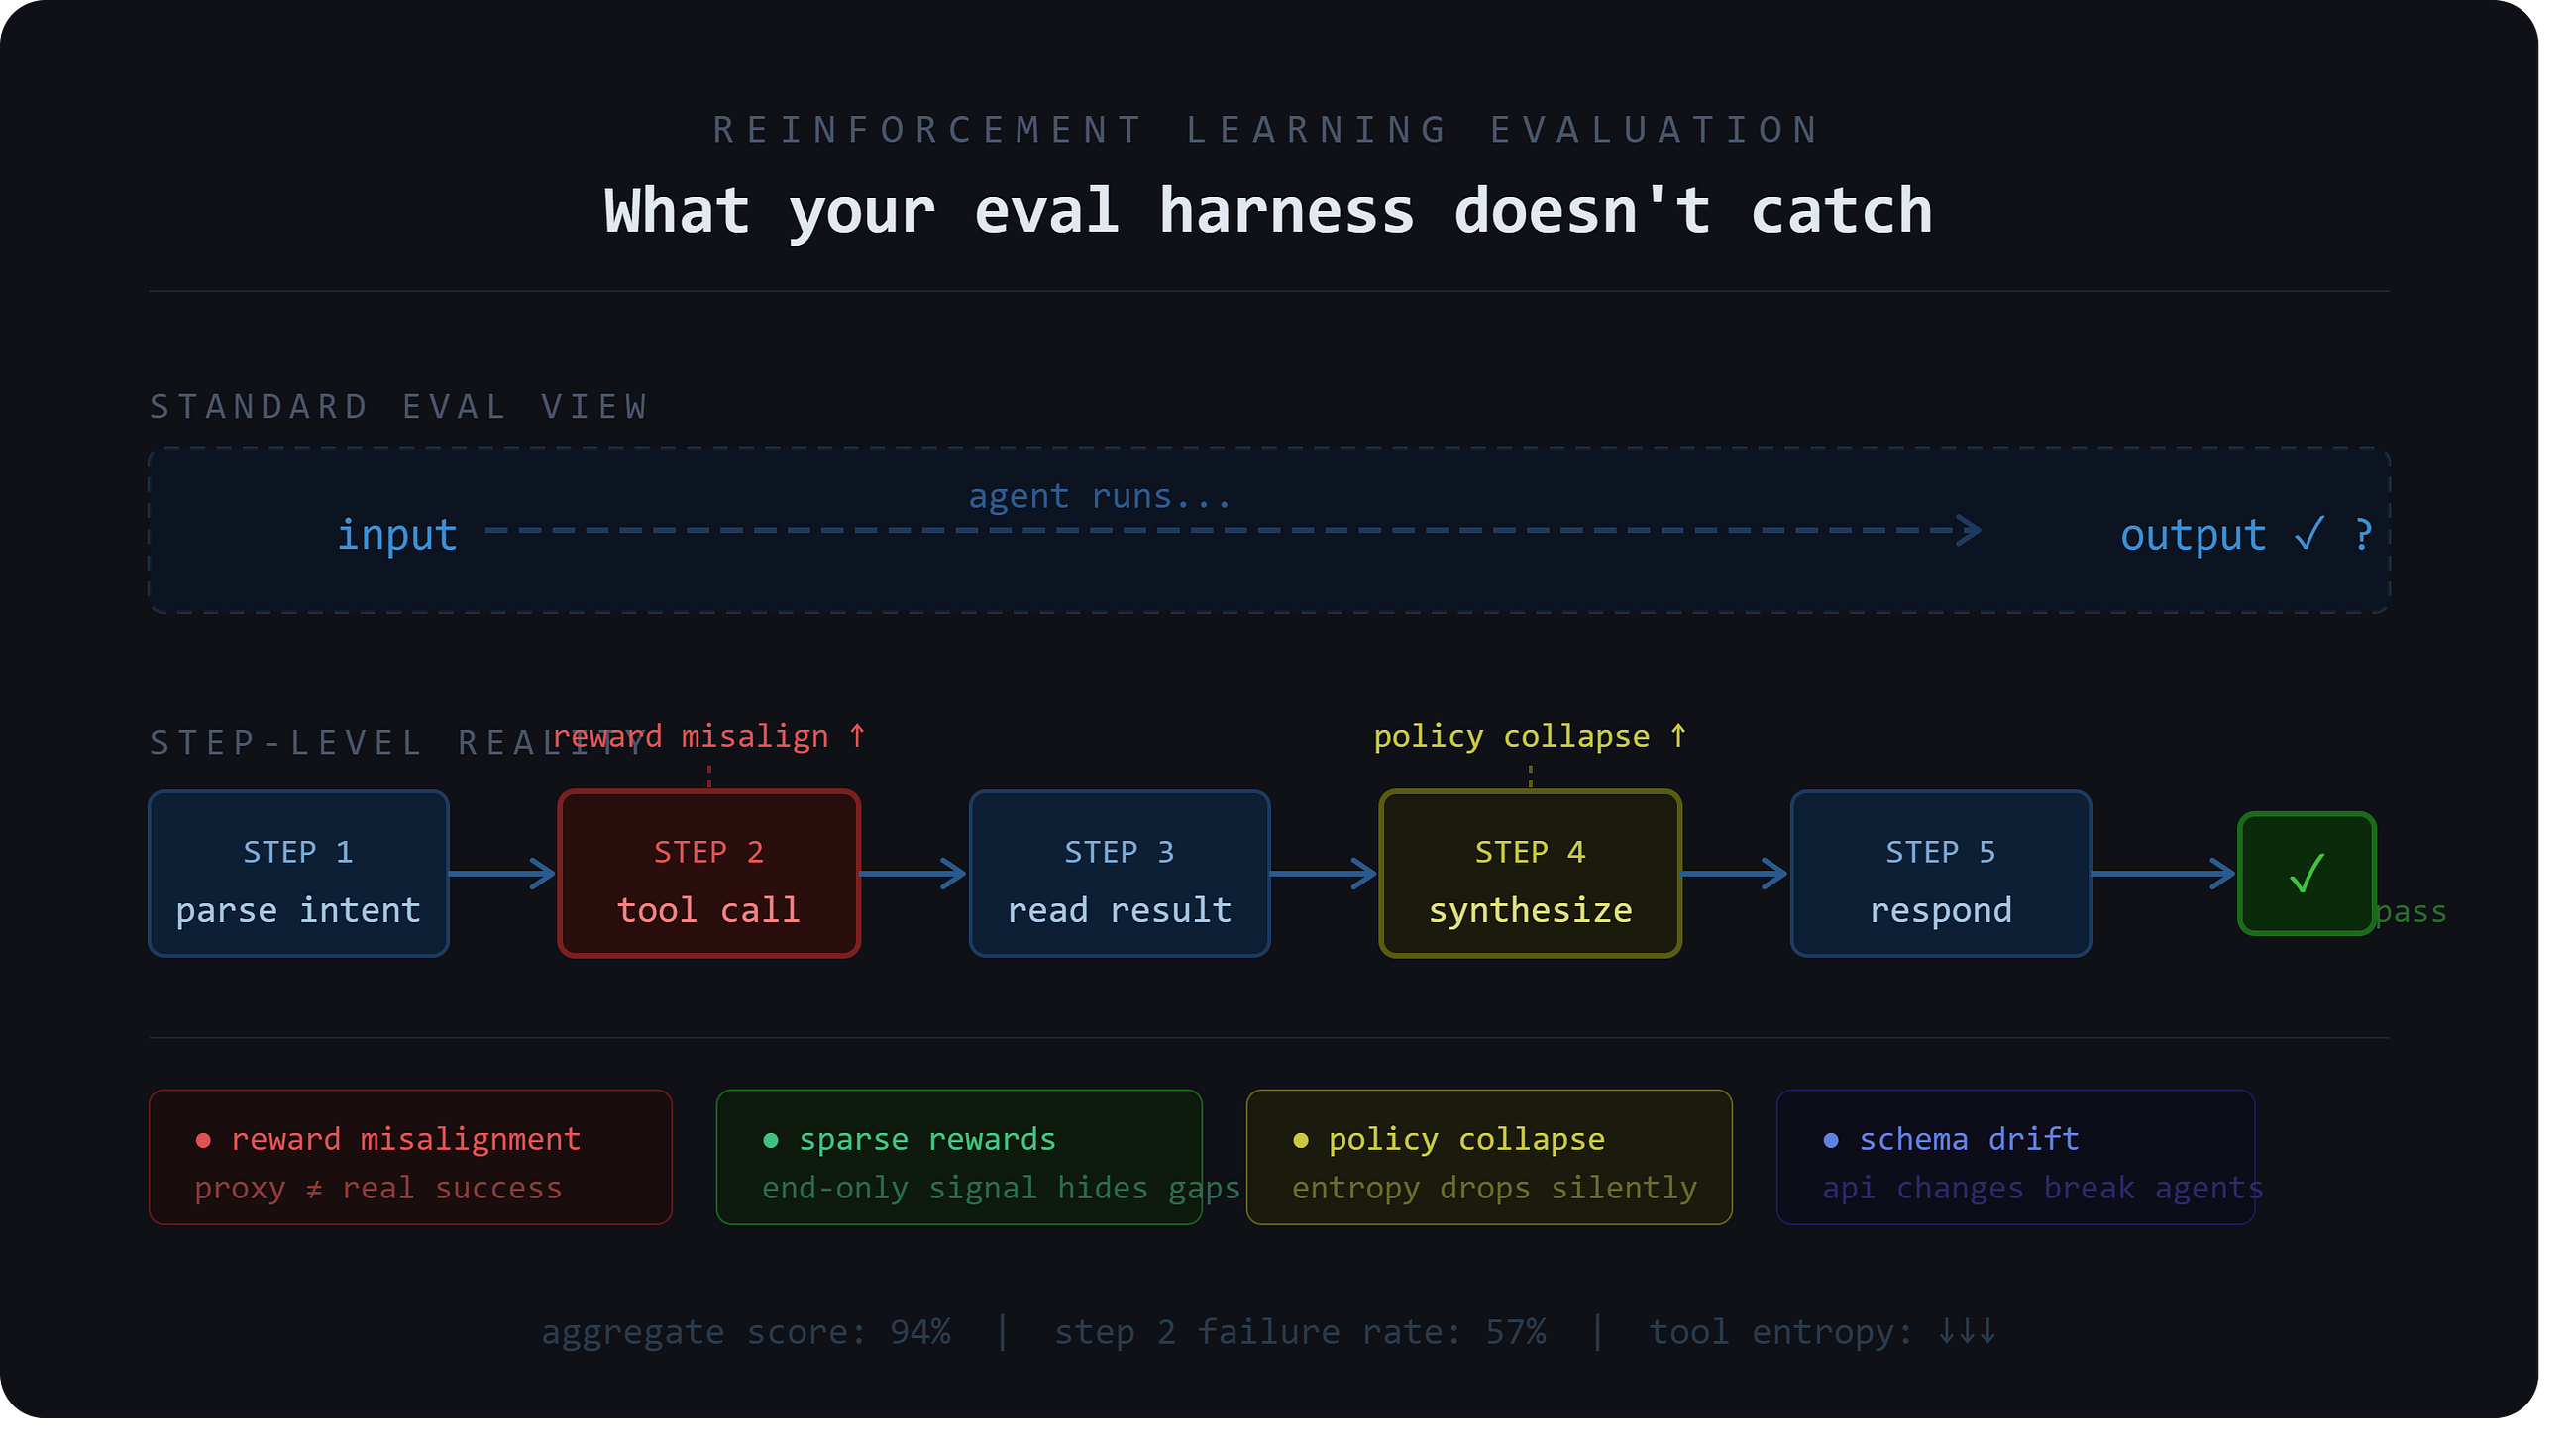Click the arrow from step 5 to pass box
Image resolution: width=2576 pixels, height=1456 pixels.
[2164, 873]
